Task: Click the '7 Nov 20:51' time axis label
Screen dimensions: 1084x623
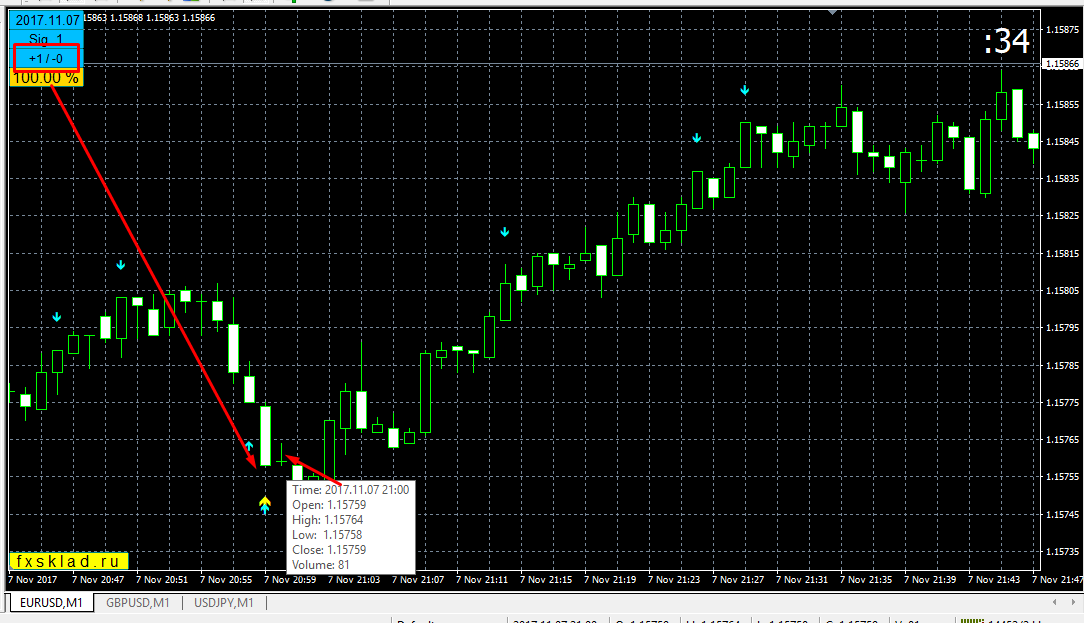Action: pos(162,579)
